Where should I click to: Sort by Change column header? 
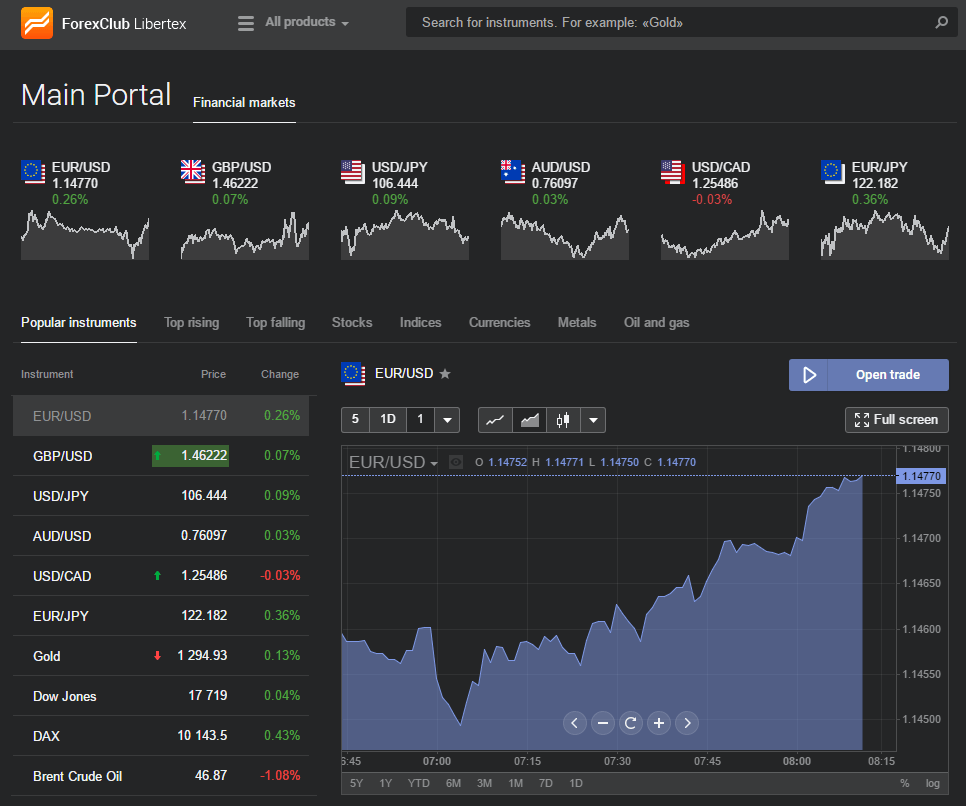(x=280, y=374)
